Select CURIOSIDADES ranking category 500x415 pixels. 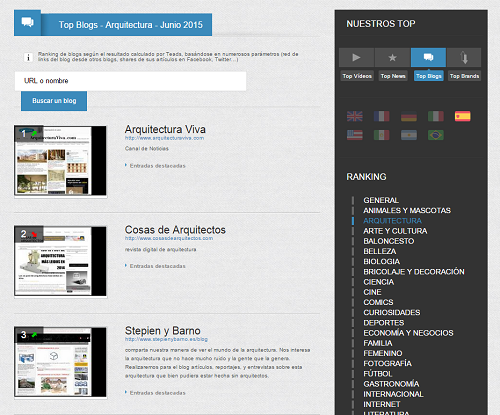(x=392, y=313)
